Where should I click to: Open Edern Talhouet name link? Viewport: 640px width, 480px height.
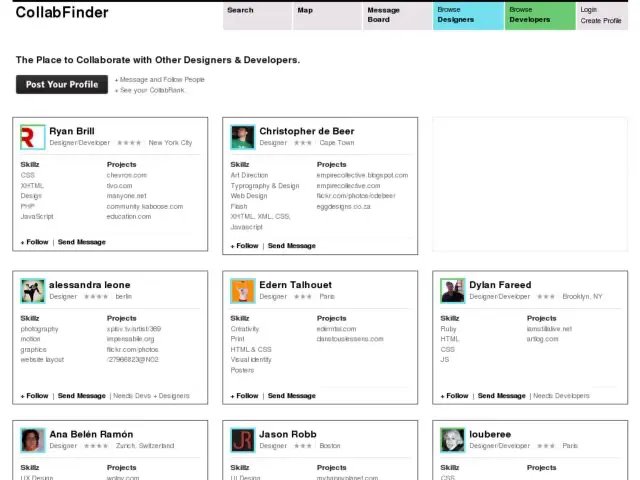coord(296,285)
